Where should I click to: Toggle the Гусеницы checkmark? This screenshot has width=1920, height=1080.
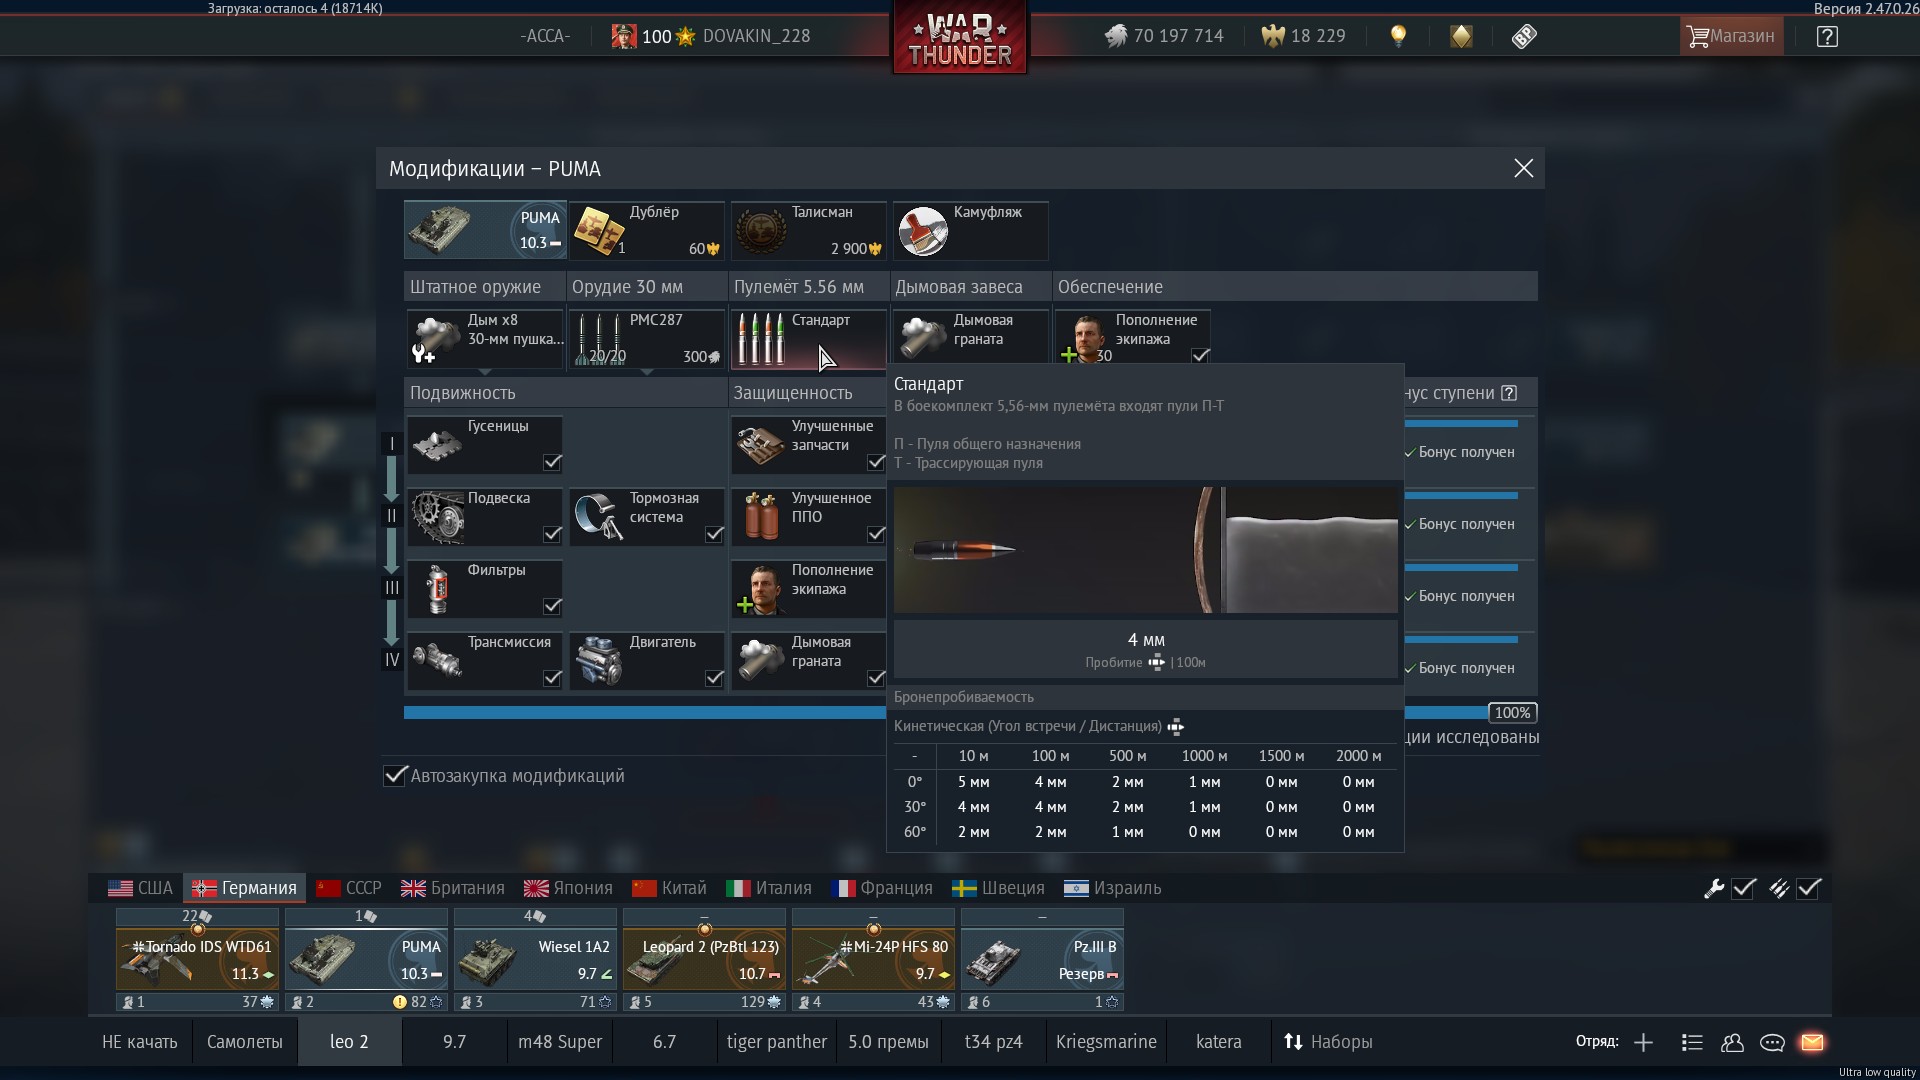(x=552, y=462)
